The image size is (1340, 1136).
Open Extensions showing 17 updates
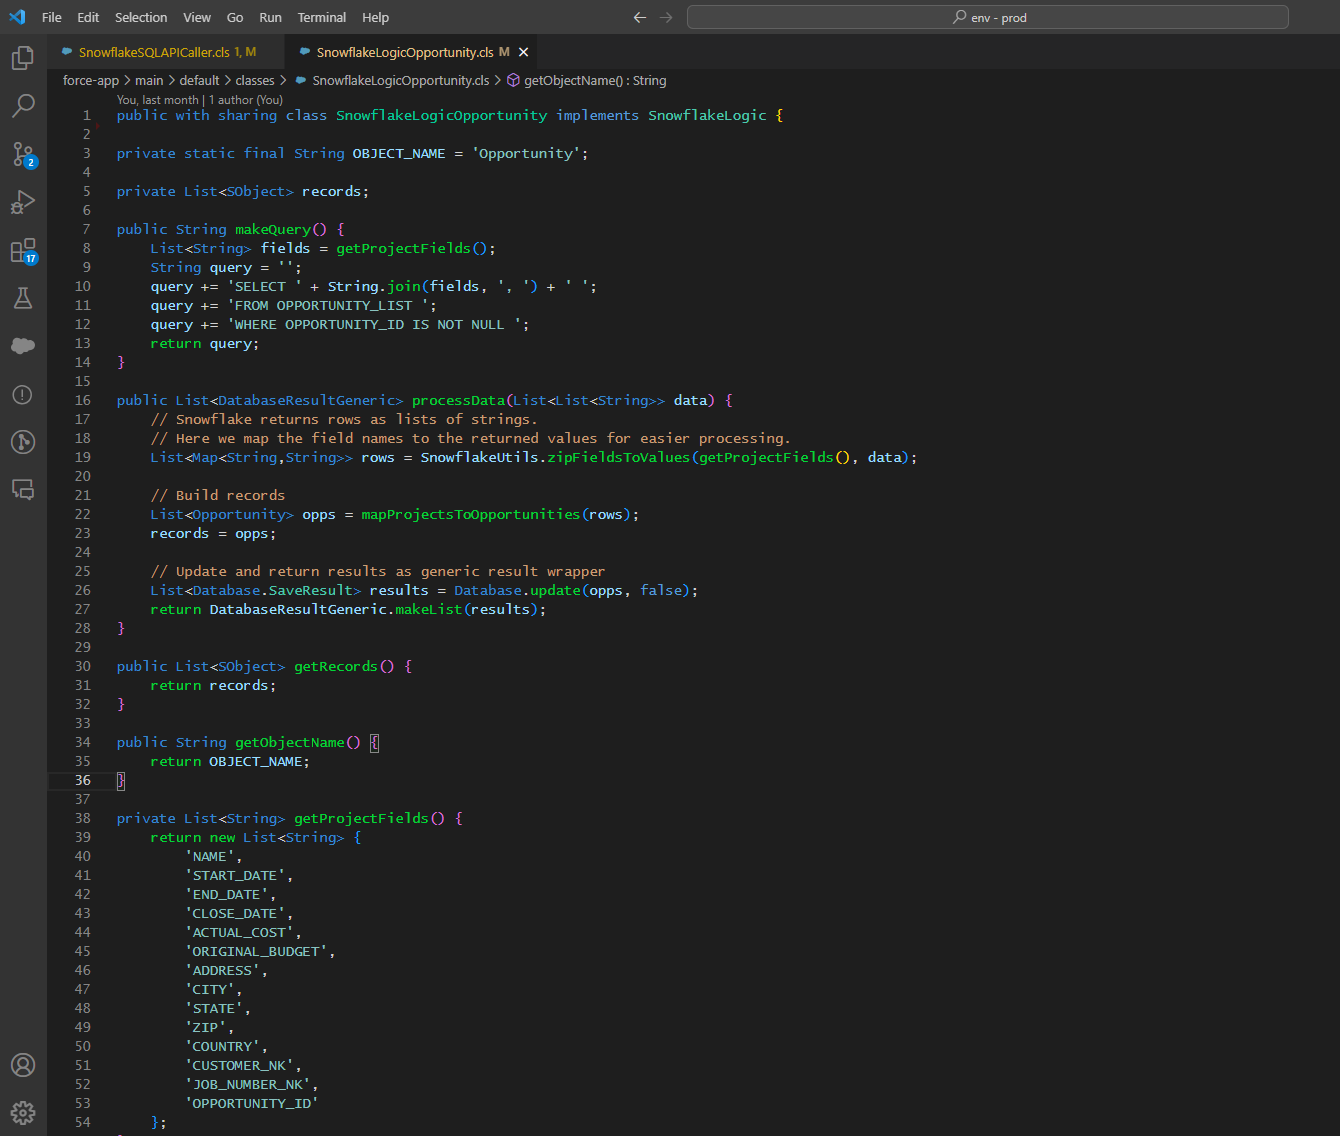click(23, 250)
